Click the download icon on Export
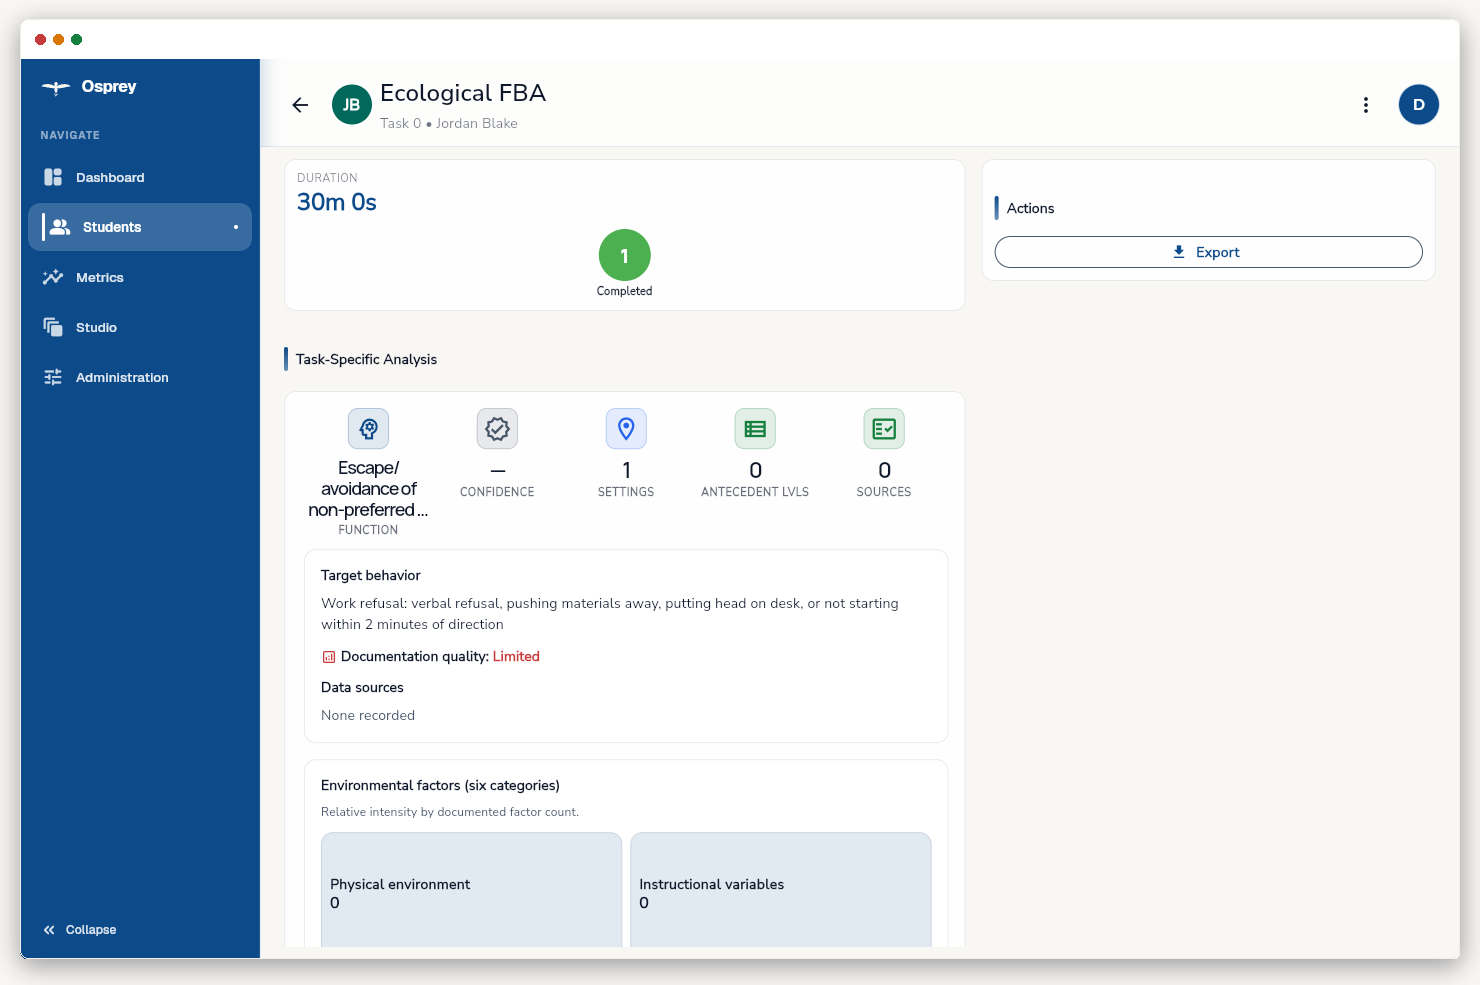Image resolution: width=1480 pixels, height=985 pixels. point(1179,252)
